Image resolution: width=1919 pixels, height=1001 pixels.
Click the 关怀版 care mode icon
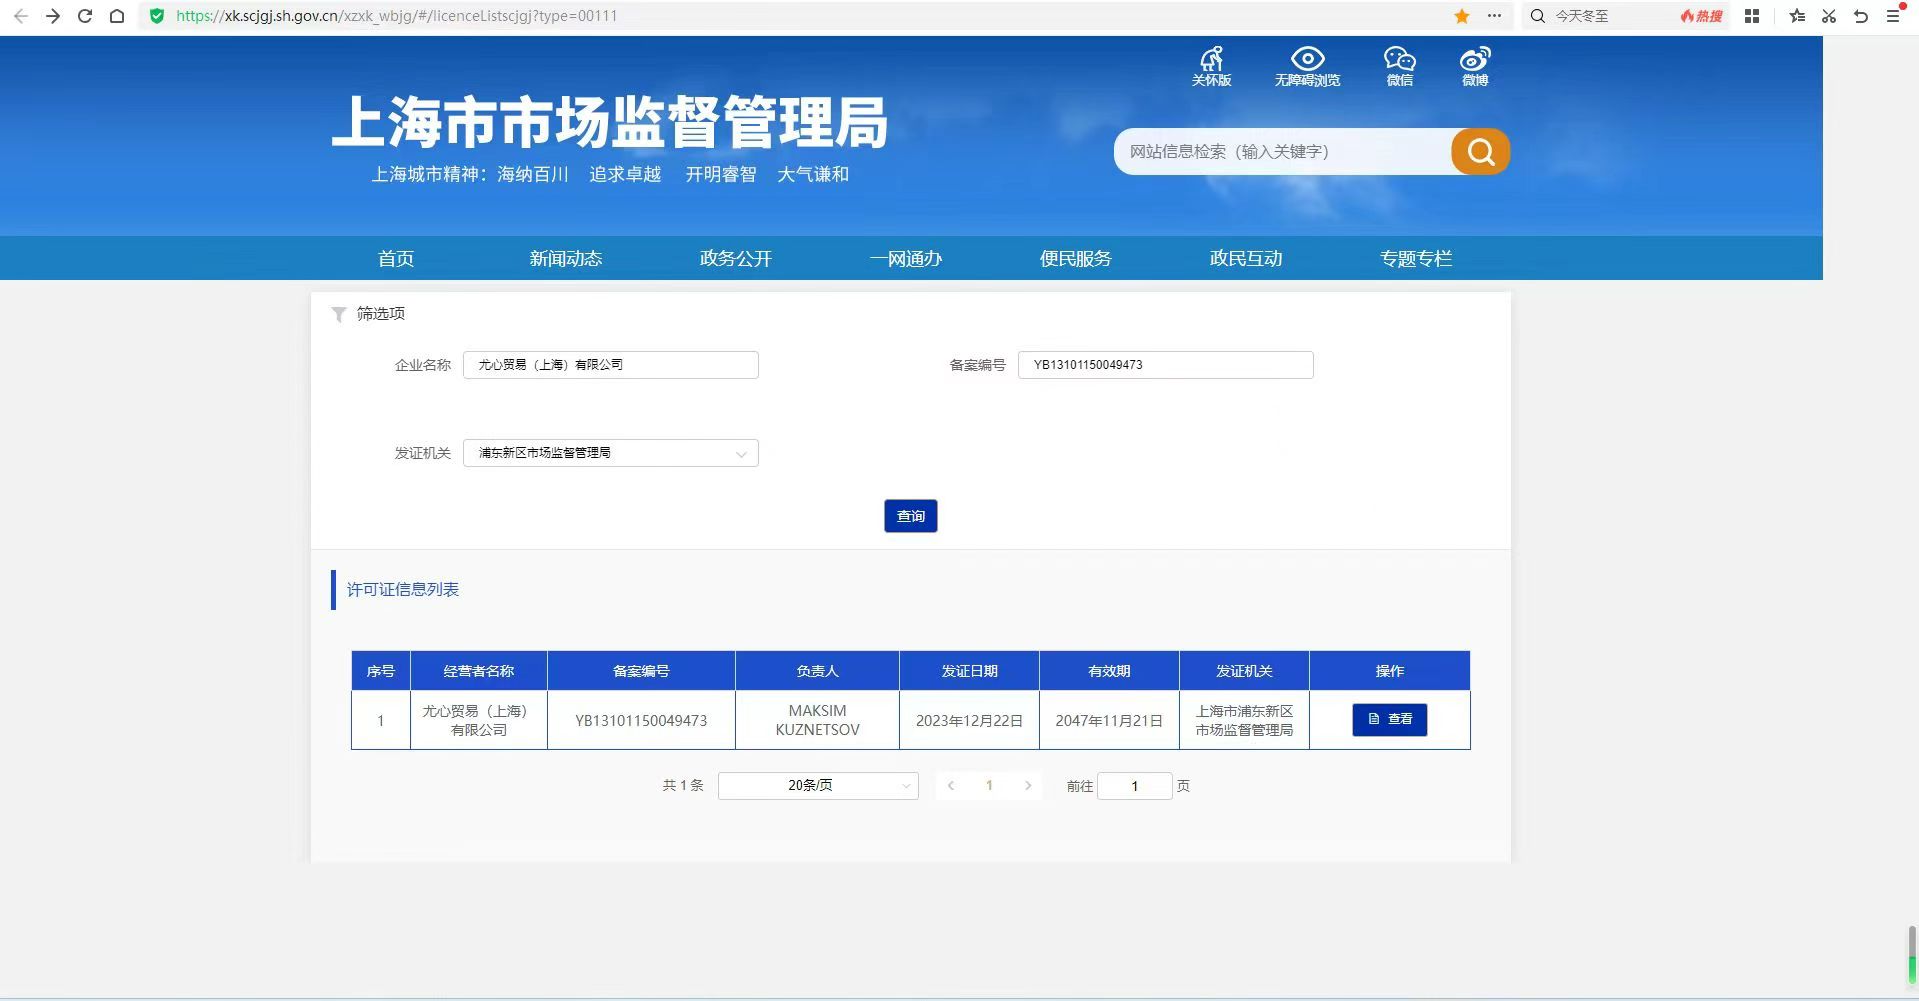(x=1211, y=66)
